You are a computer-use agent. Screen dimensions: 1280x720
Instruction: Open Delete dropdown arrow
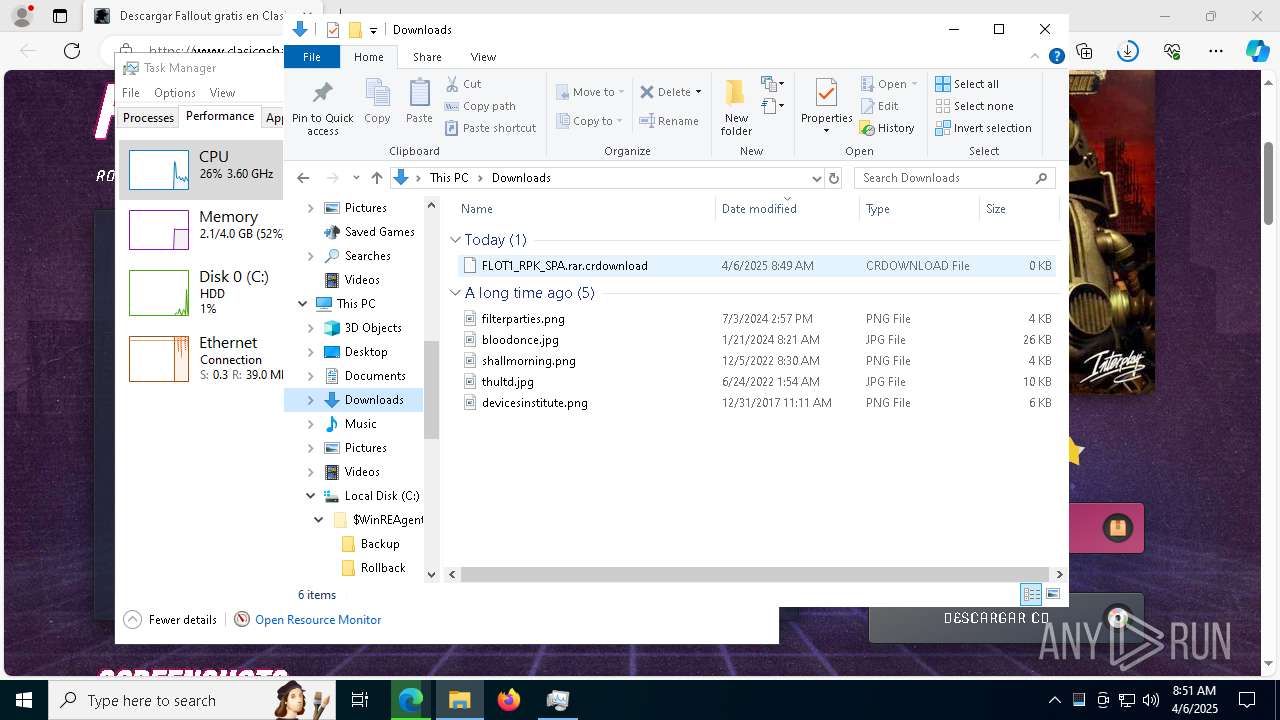tap(698, 92)
